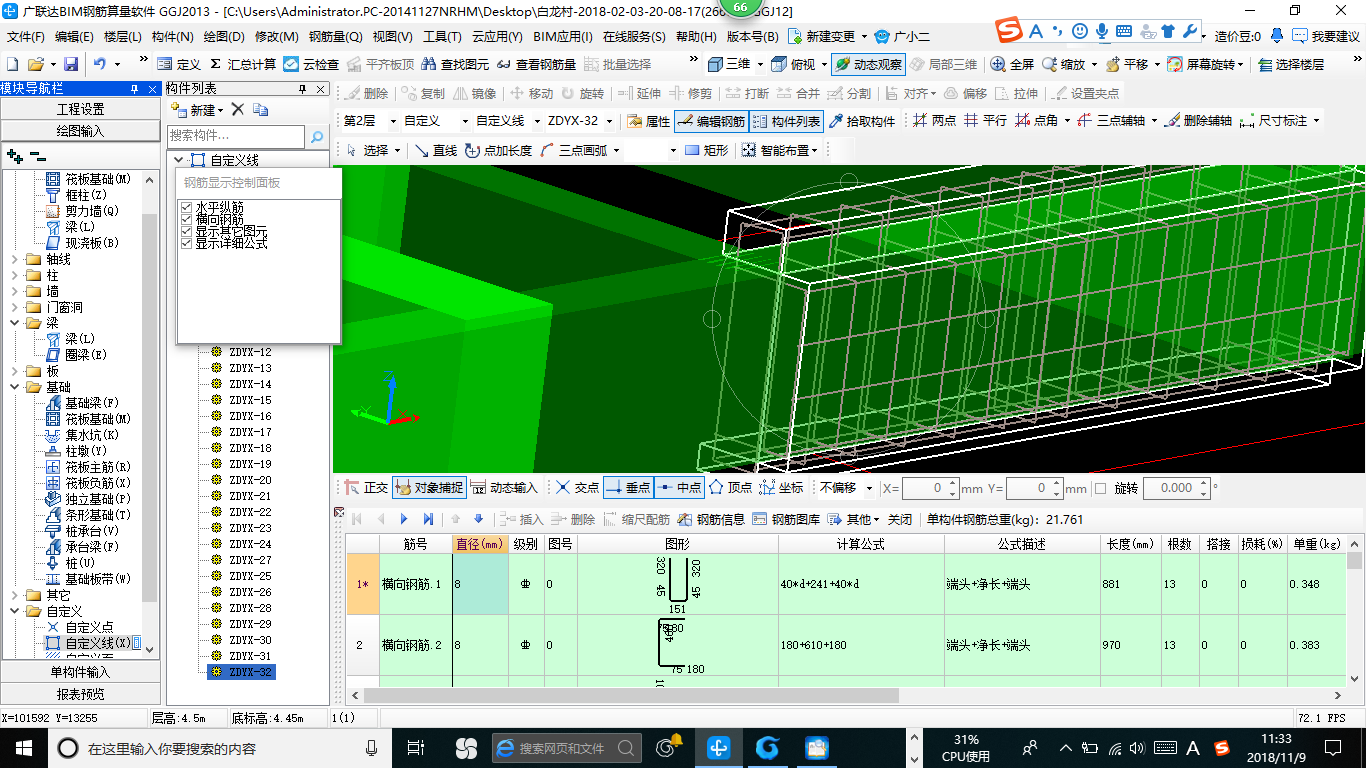Toggle 正交 orthogonal mode
Image resolution: width=1366 pixels, height=768 pixels.
pos(365,488)
